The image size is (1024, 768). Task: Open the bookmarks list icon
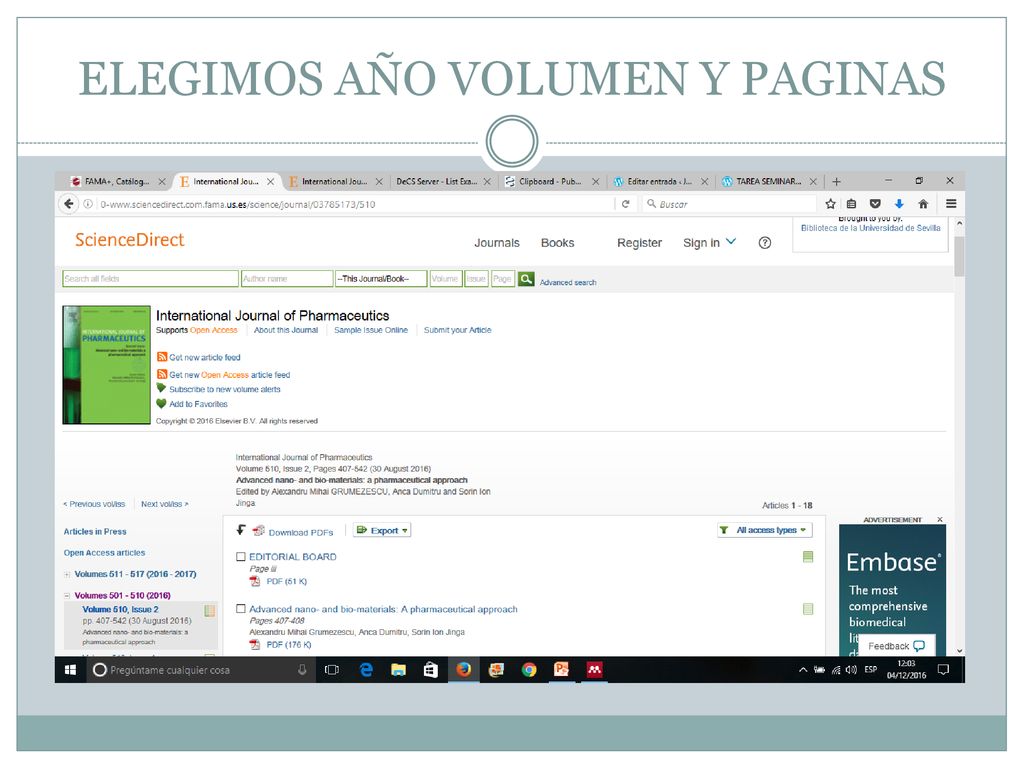pos(852,204)
